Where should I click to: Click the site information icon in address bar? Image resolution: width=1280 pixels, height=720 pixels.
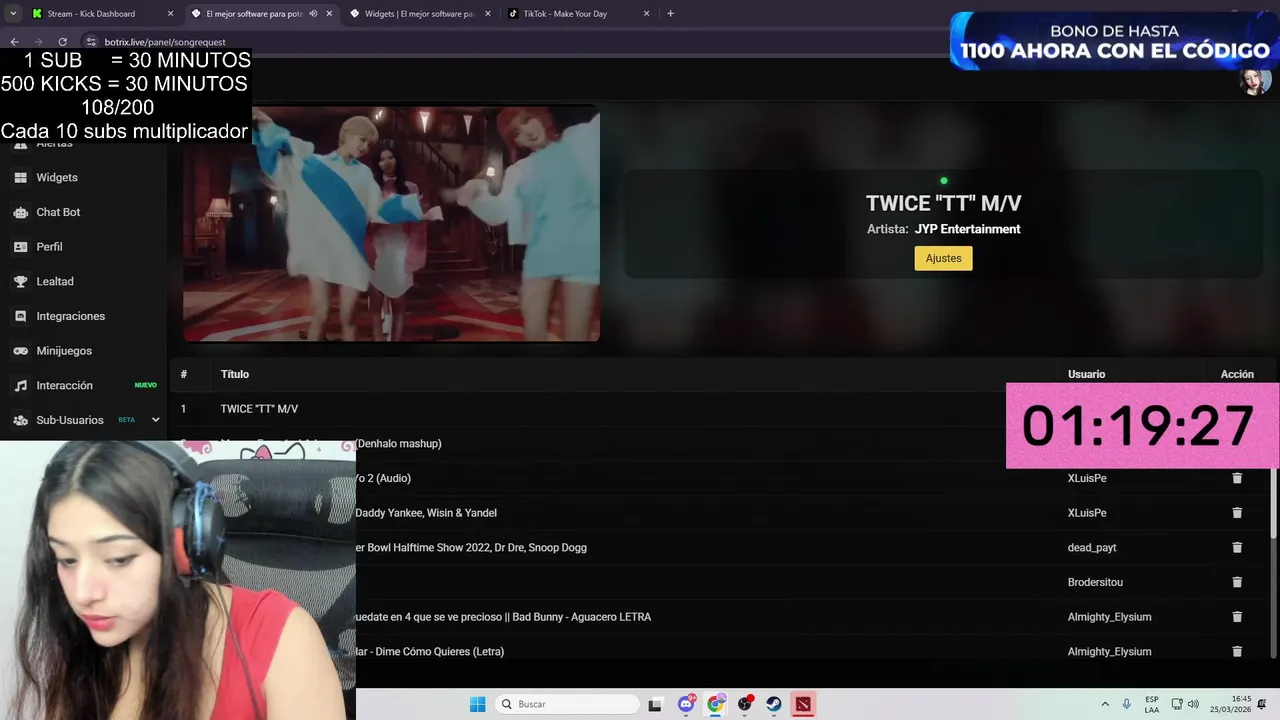point(91,42)
